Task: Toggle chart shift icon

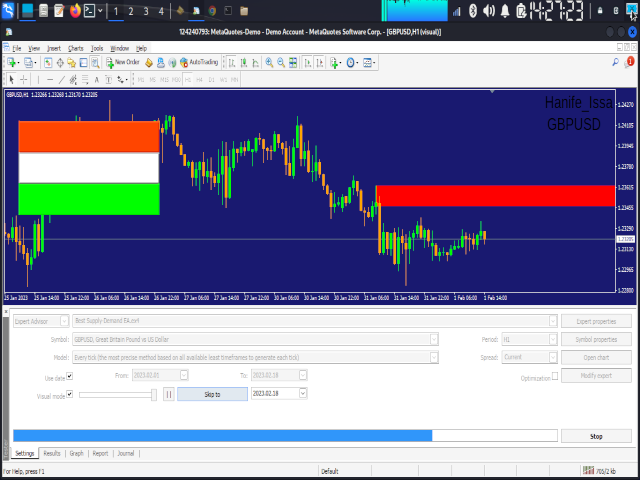Action: [x=320, y=62]
